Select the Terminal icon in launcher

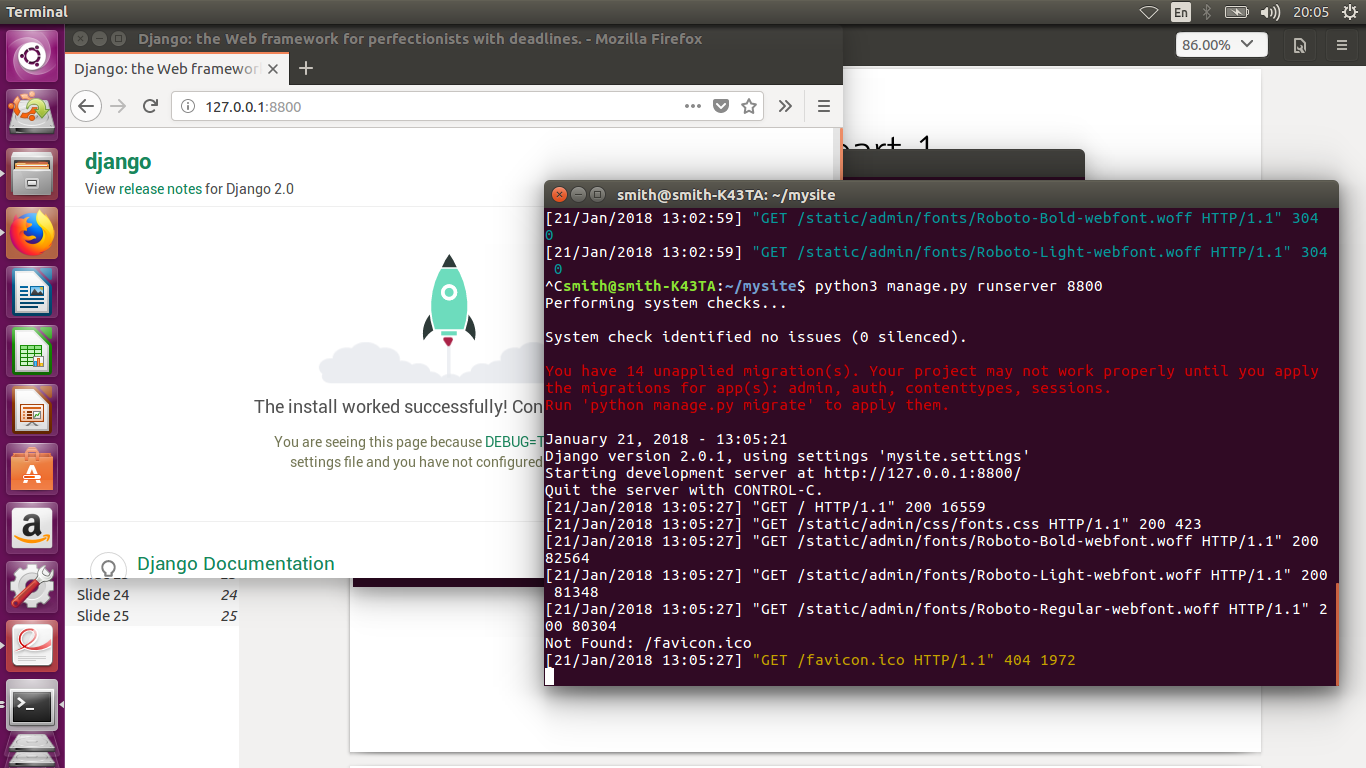[x=33, y=706]
